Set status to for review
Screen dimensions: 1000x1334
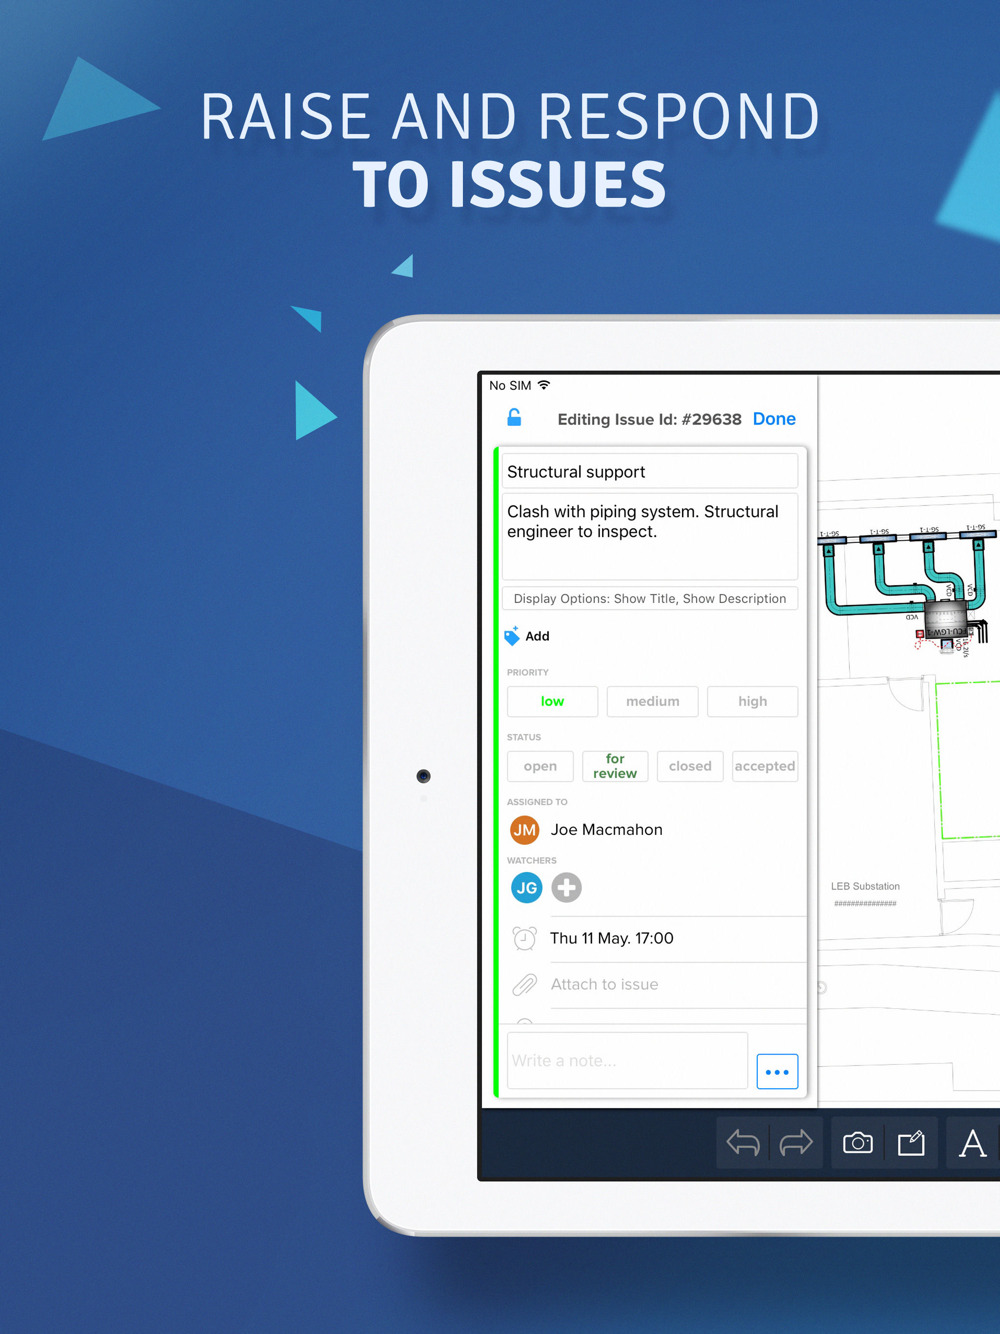tap(615, 766)
